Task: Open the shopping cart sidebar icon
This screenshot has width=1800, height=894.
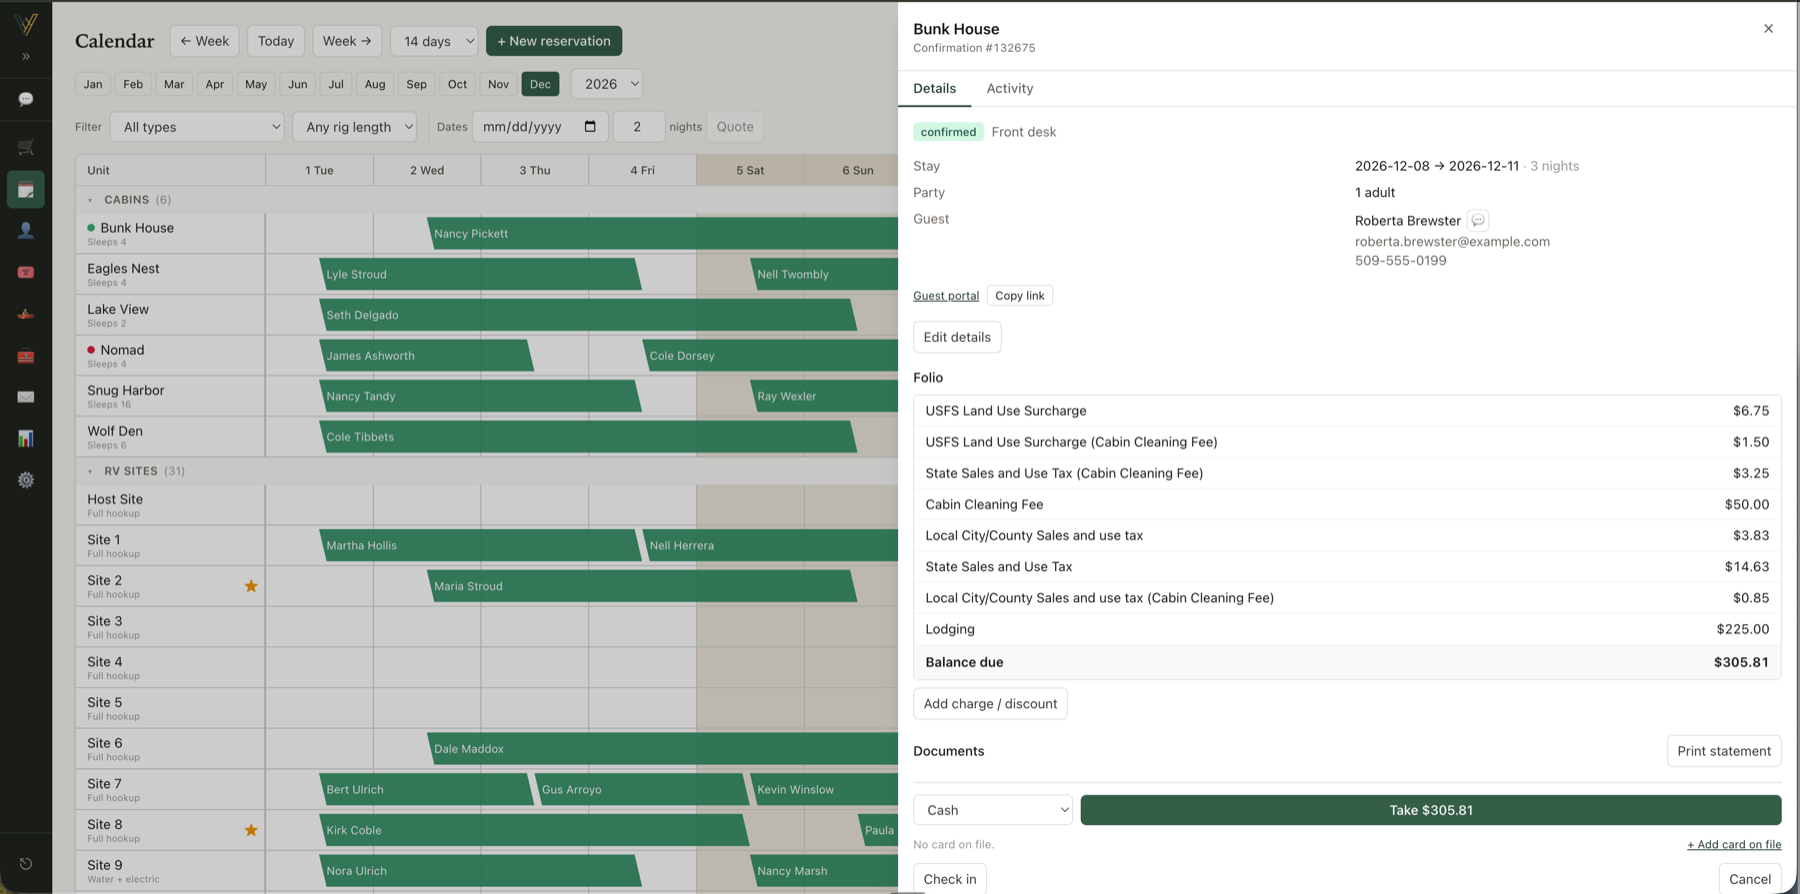Action: (x=26, y=148)
